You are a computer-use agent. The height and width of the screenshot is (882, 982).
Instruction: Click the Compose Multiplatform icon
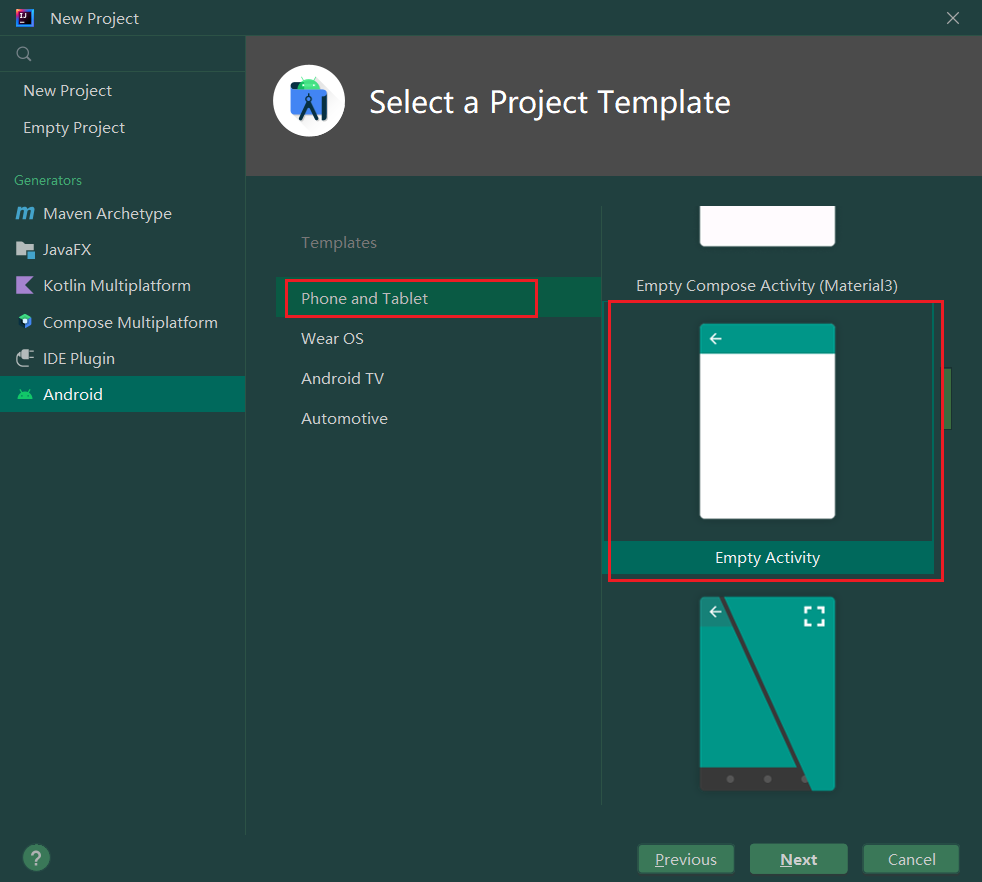click(x=25, y=322)
